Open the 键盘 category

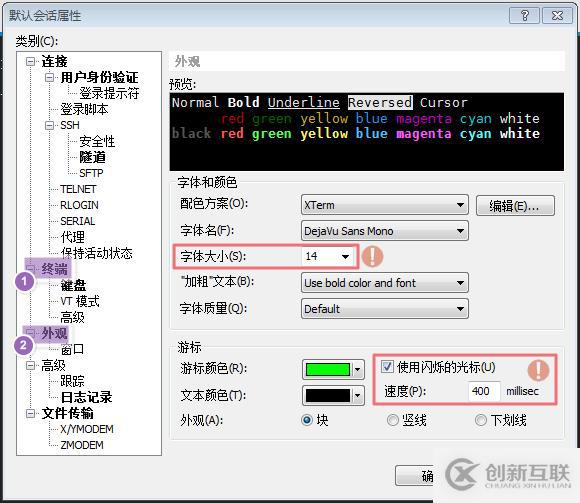(x=73, y=285)
